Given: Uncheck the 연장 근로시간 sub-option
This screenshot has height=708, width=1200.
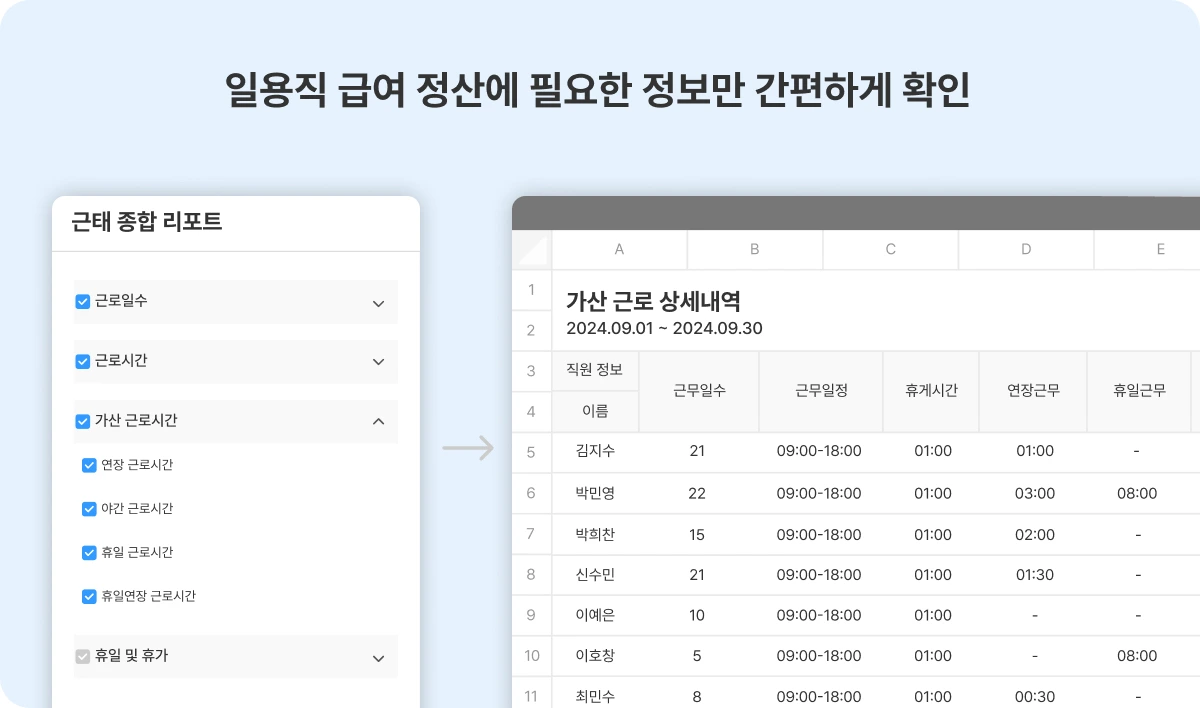Looking at the screenshot, I should (x=89, y=465).
